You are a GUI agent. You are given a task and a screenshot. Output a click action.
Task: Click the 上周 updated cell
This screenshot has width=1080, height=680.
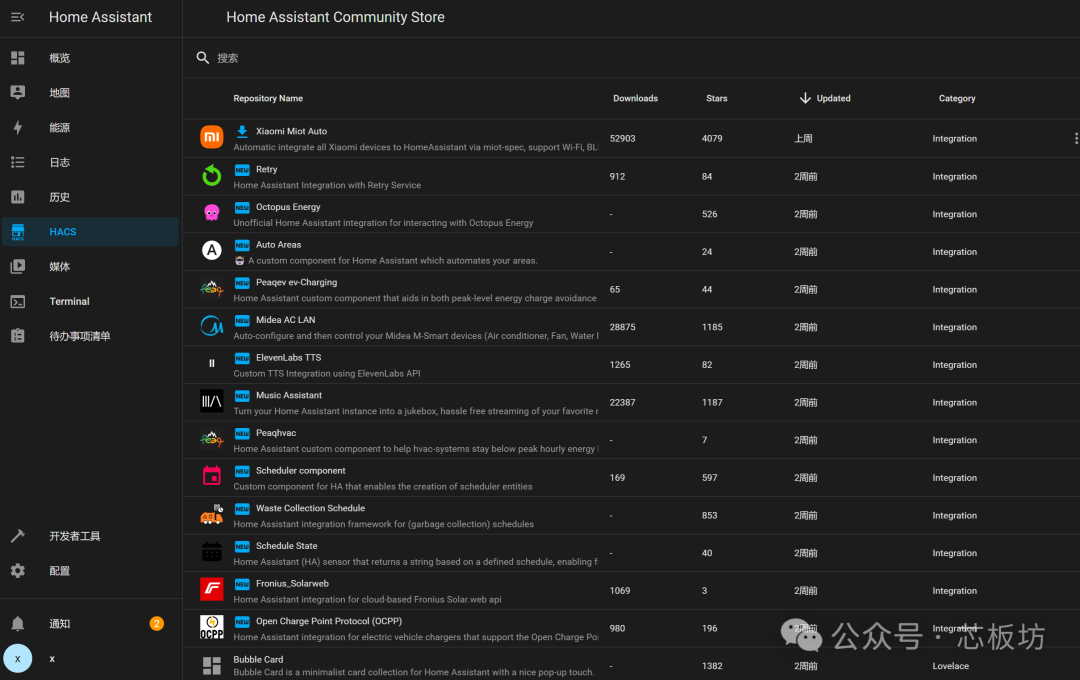pos(803,138)
